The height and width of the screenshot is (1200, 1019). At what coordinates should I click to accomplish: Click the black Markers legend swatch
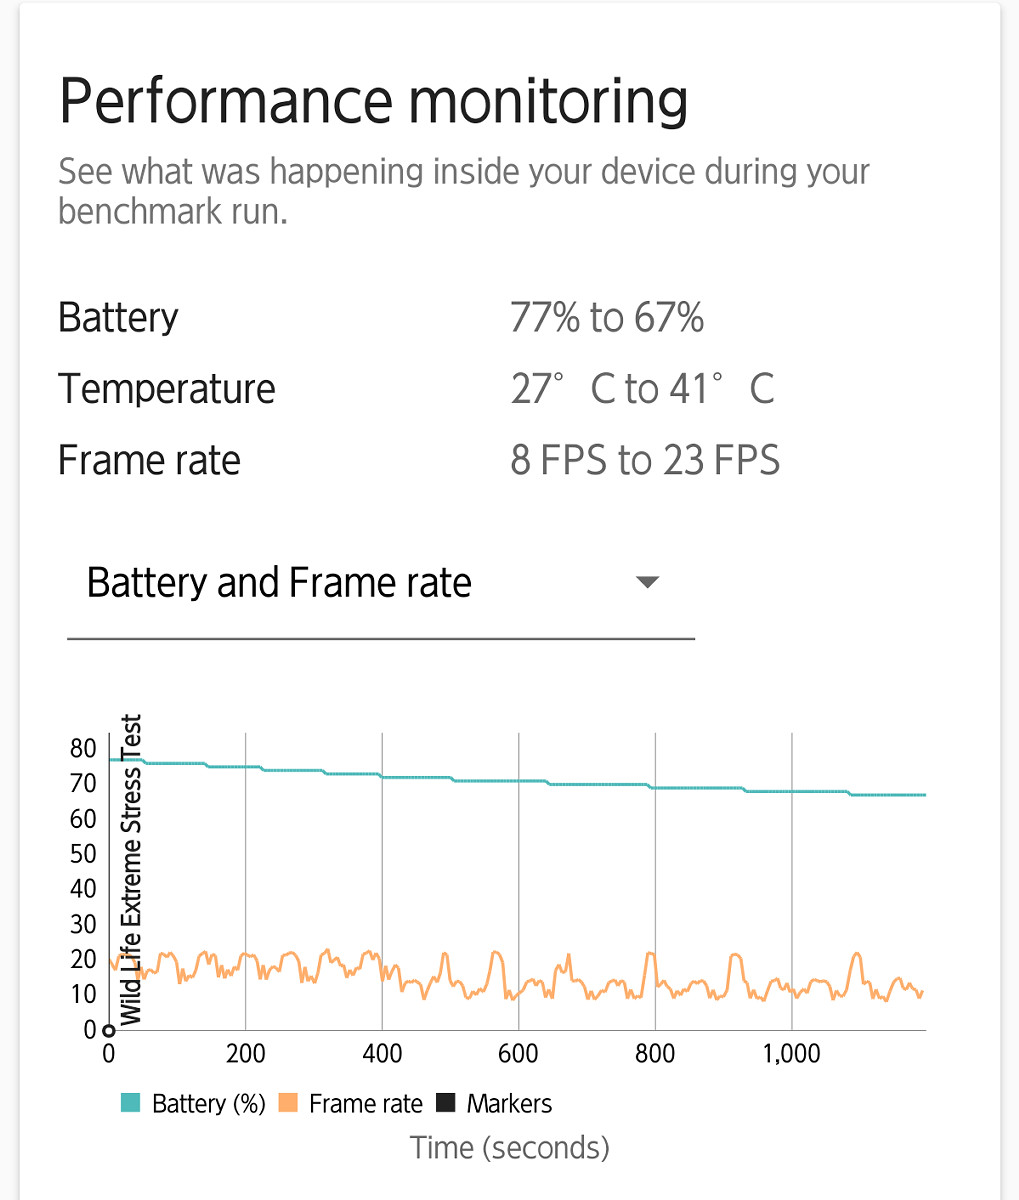coord(446,1103)
